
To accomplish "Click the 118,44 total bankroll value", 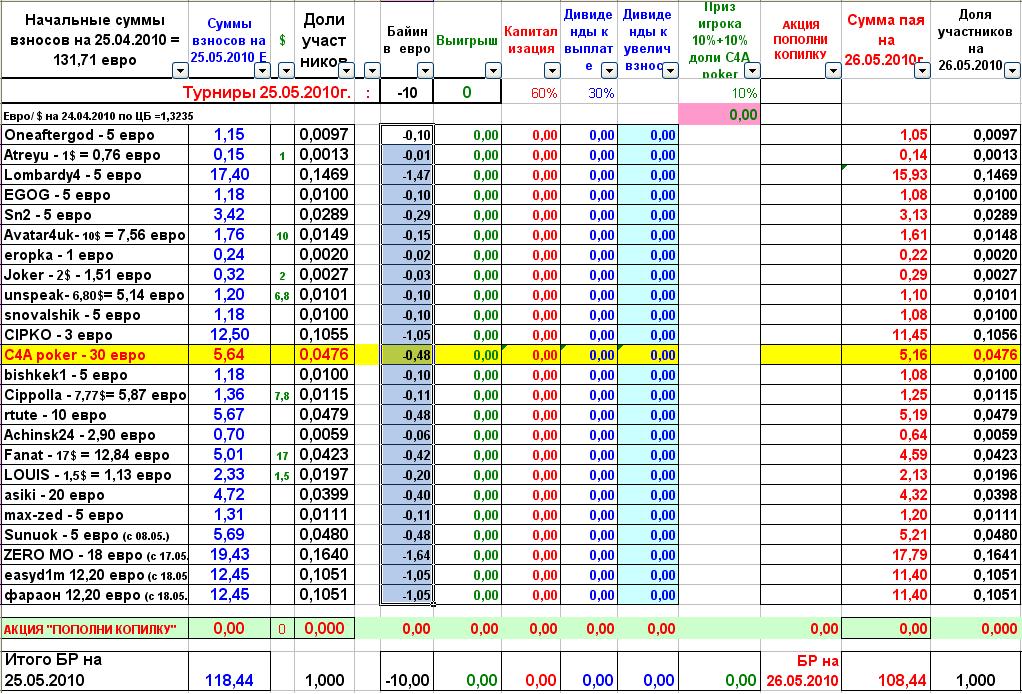I will coord(229,680).
